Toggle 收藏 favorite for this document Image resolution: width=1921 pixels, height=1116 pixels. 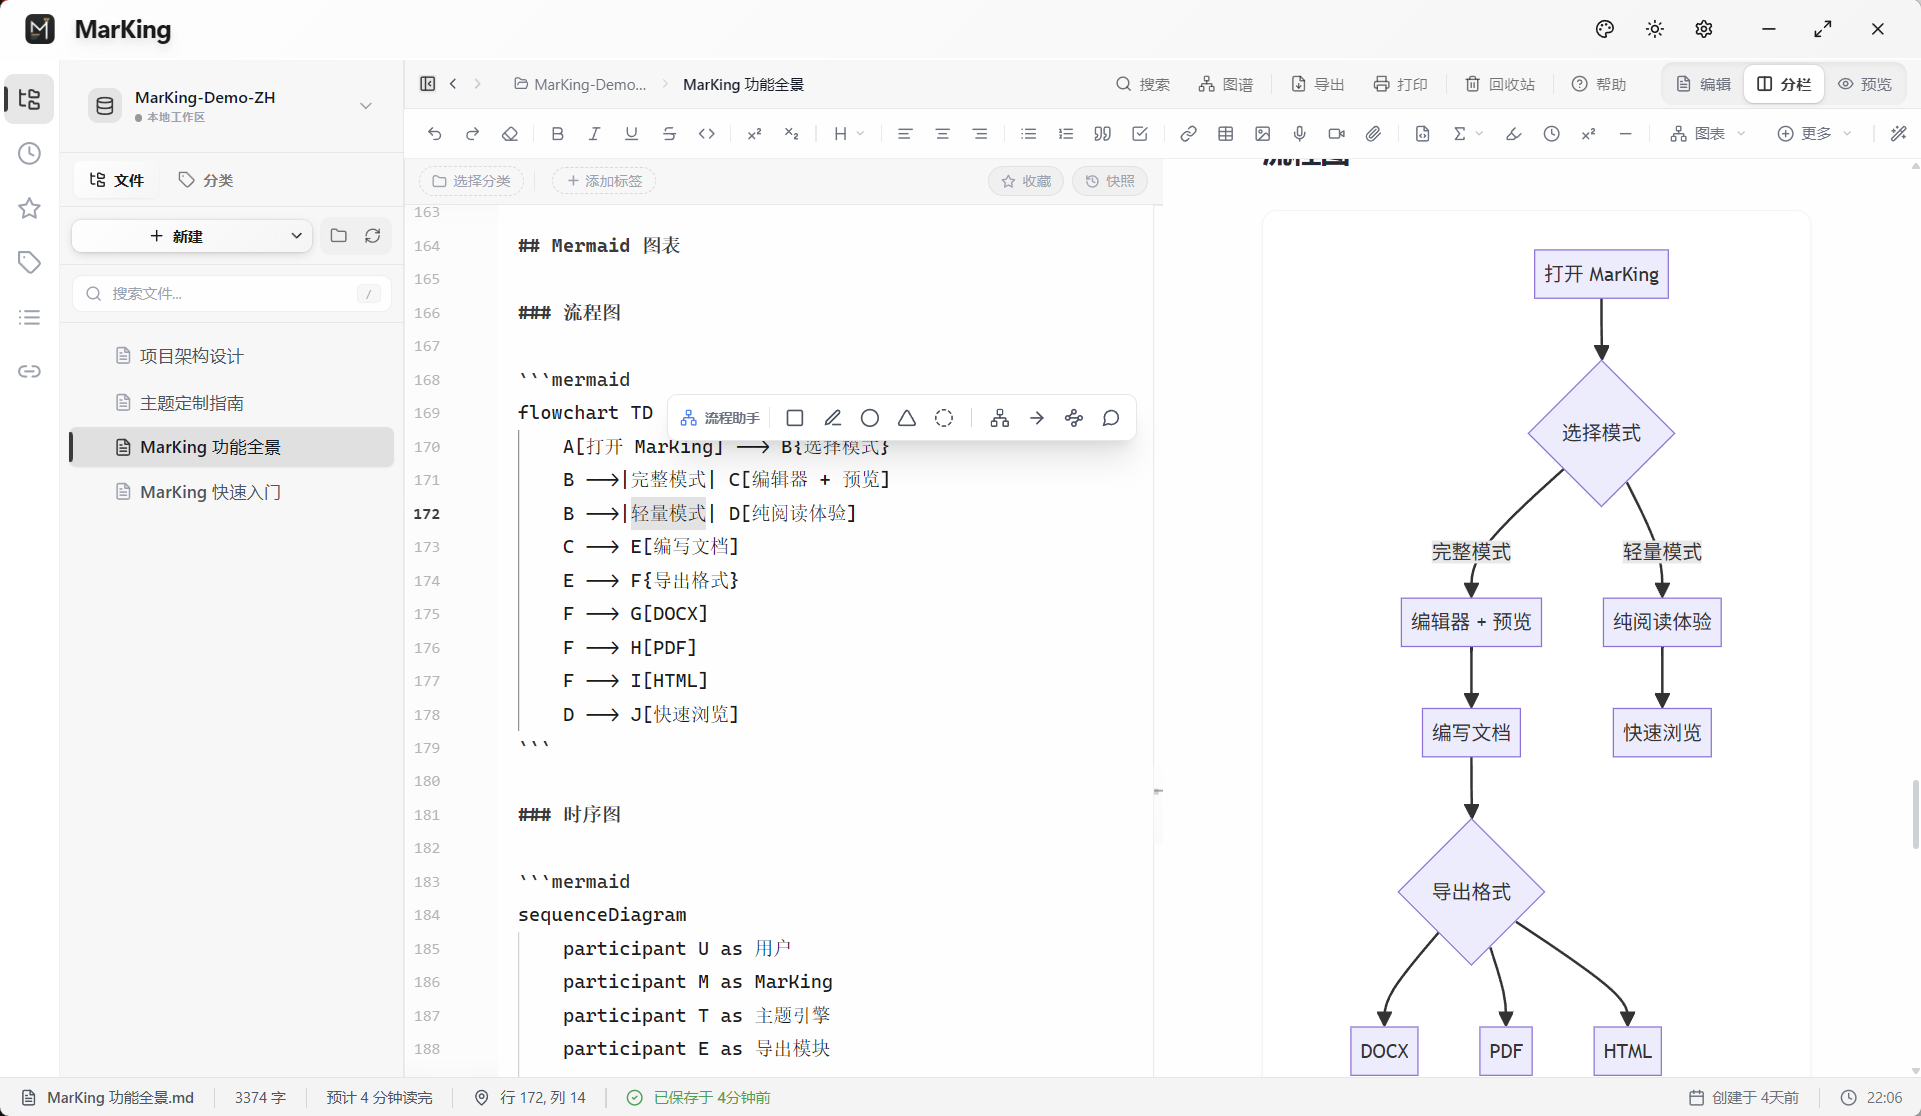[1026, 181]
